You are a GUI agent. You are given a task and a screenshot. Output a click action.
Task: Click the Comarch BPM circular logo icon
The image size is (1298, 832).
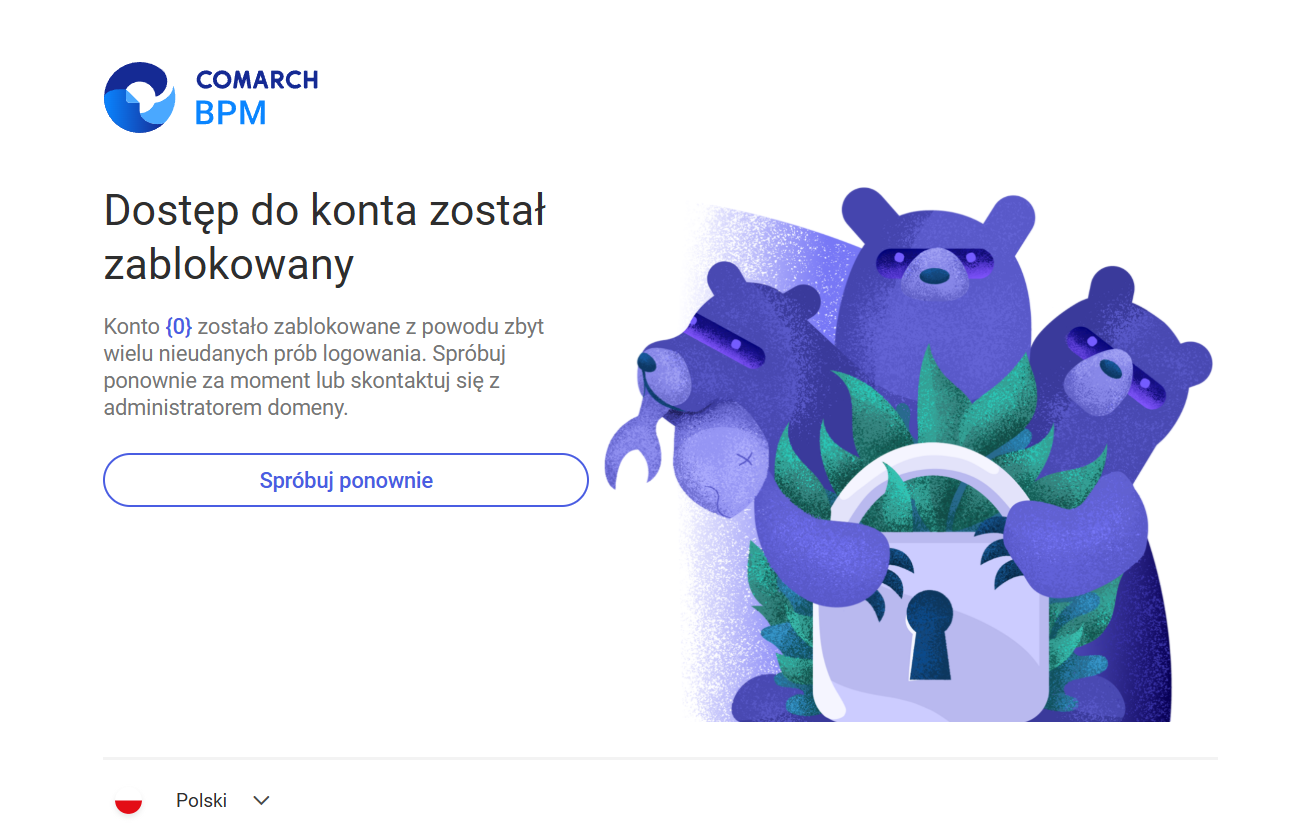click(139, 97)
